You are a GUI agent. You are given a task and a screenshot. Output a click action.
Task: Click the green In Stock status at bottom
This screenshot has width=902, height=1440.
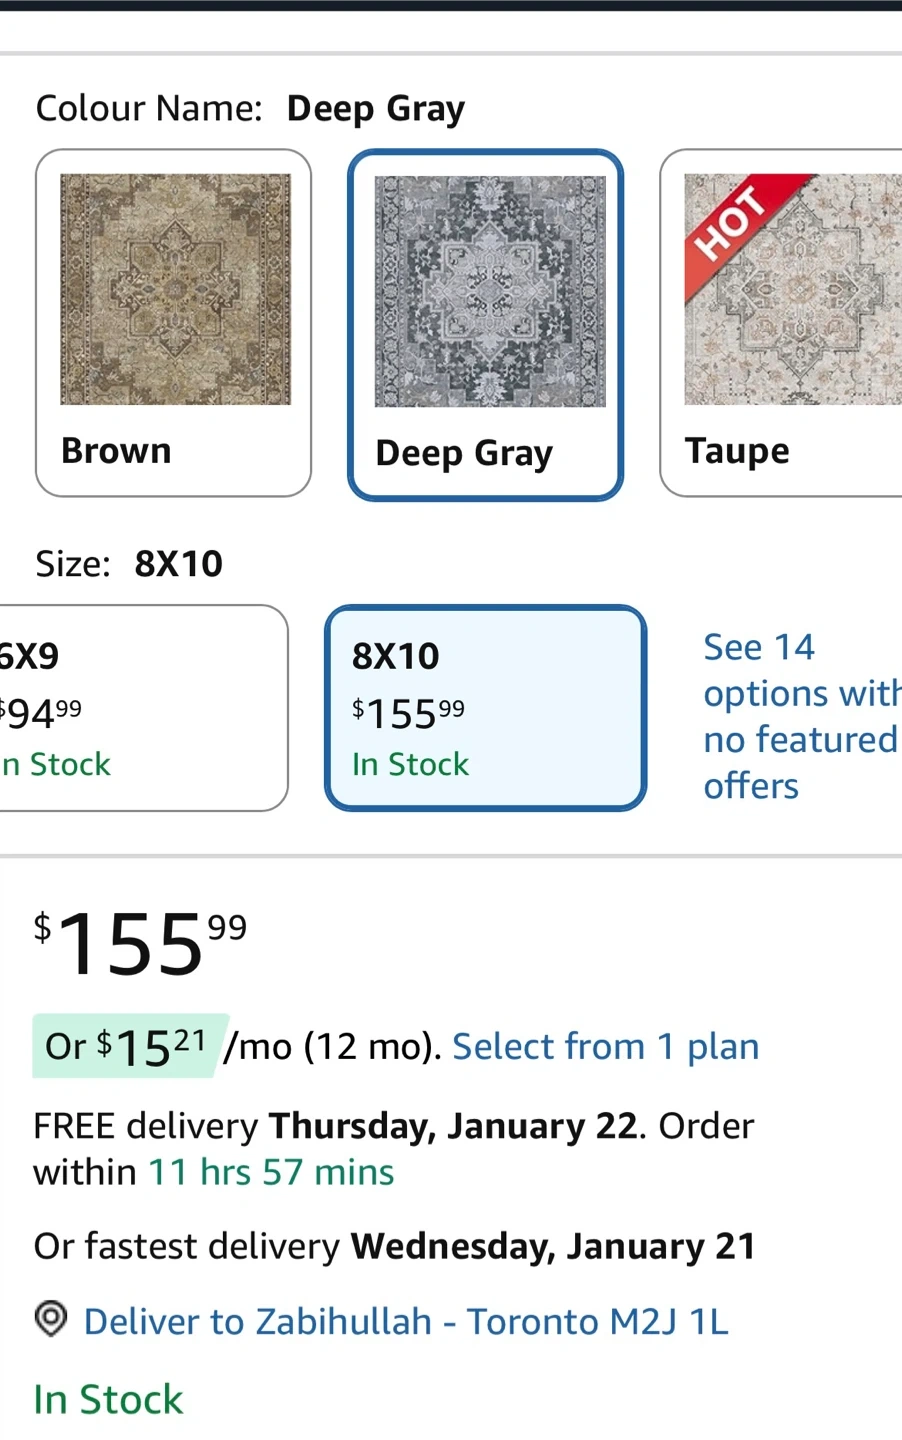click(108, 1399)
